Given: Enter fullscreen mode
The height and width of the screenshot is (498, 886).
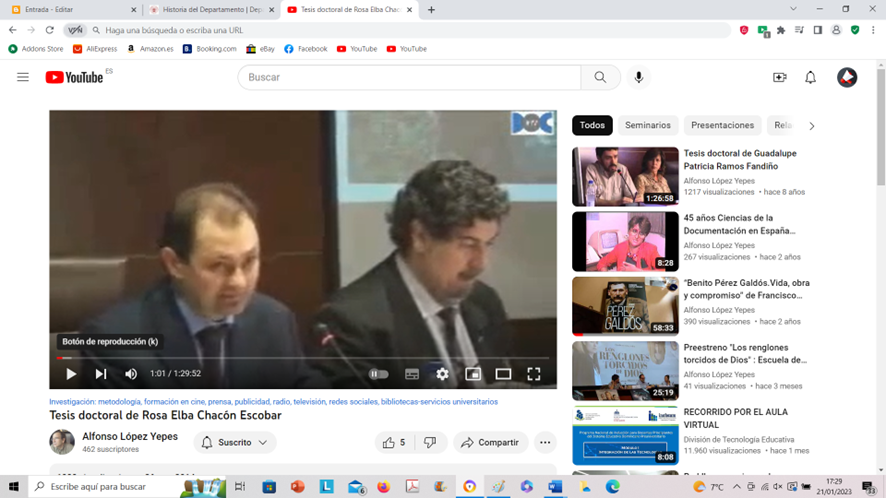Looking at the screenshot, I should 533,374.
